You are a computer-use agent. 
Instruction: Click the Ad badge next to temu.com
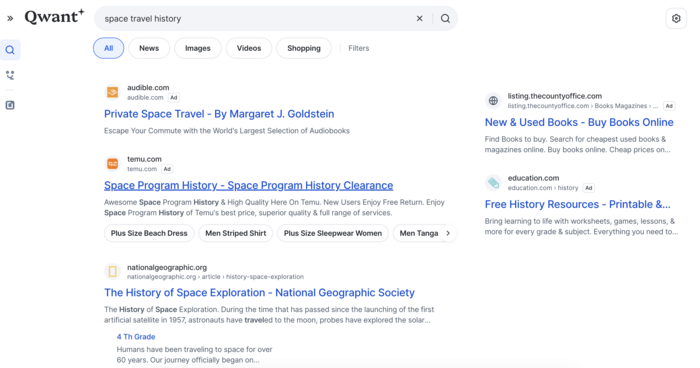click(167, 169)
